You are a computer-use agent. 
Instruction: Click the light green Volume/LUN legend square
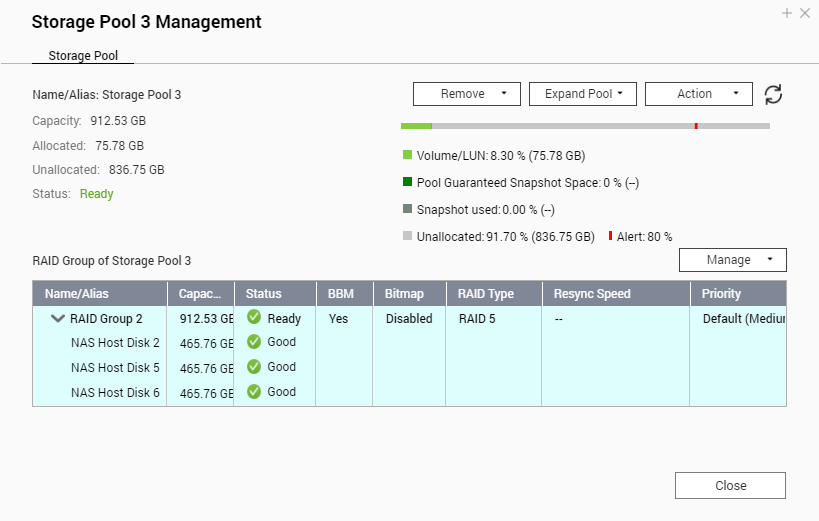point(407,155)
